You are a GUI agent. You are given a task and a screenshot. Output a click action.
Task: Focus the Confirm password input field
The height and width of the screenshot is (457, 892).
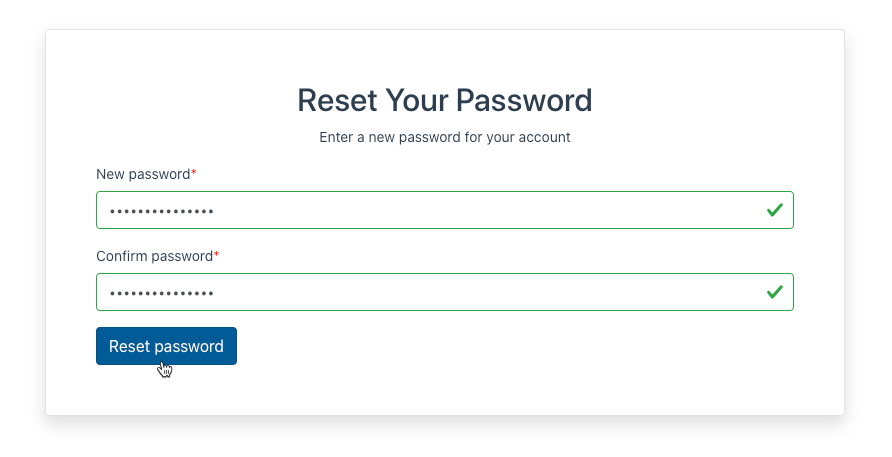pos(445,292)
